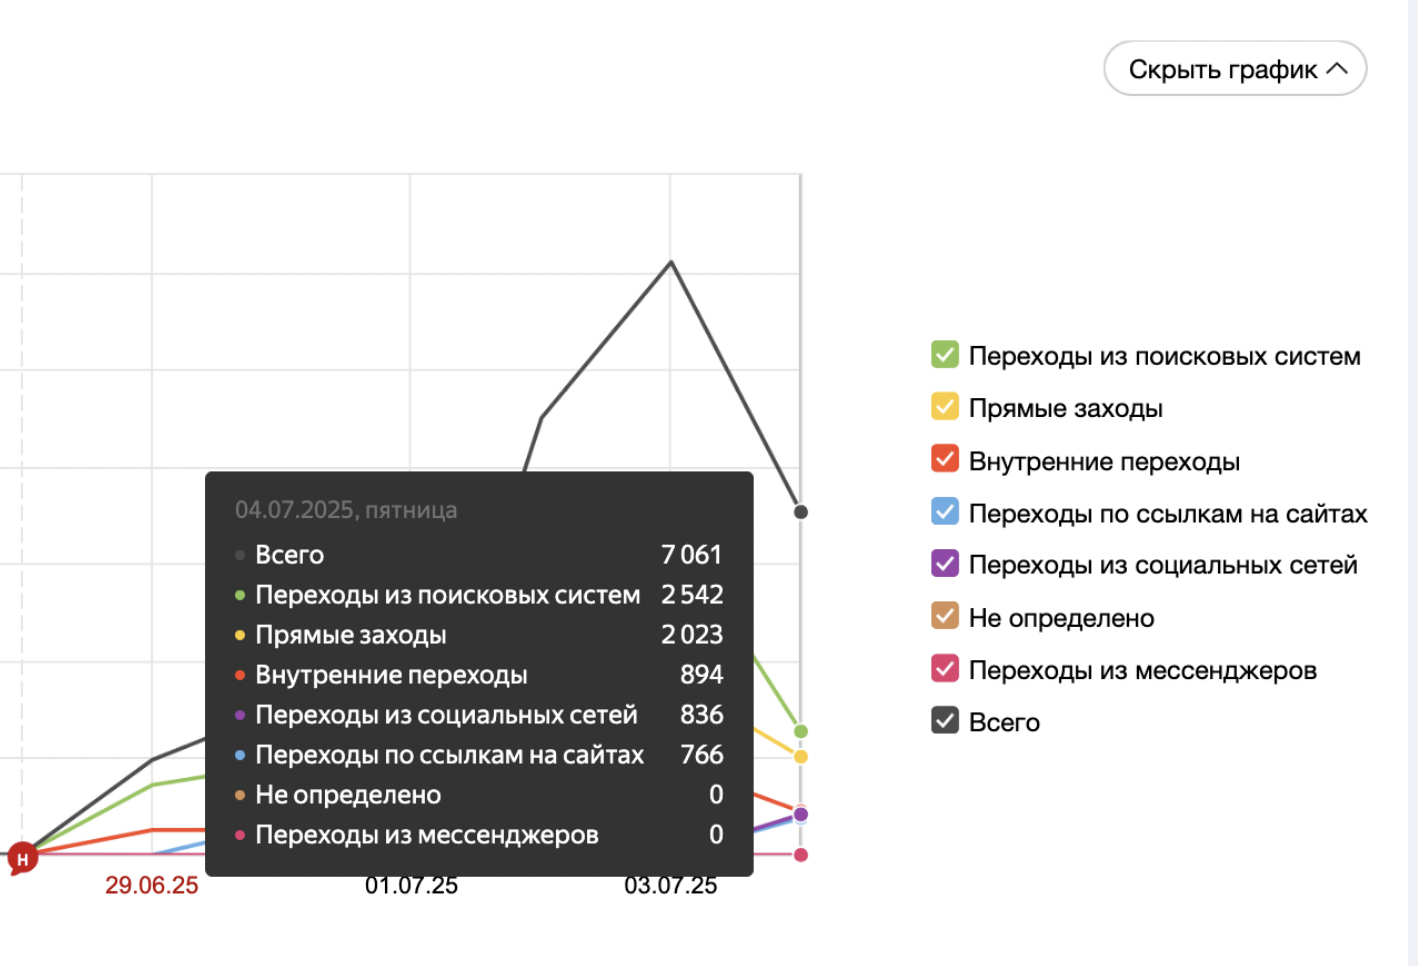Viewport: 1418px width, 966px height.
Task: Click tooltip Всего value 7 061
Action: coord(691,554)
